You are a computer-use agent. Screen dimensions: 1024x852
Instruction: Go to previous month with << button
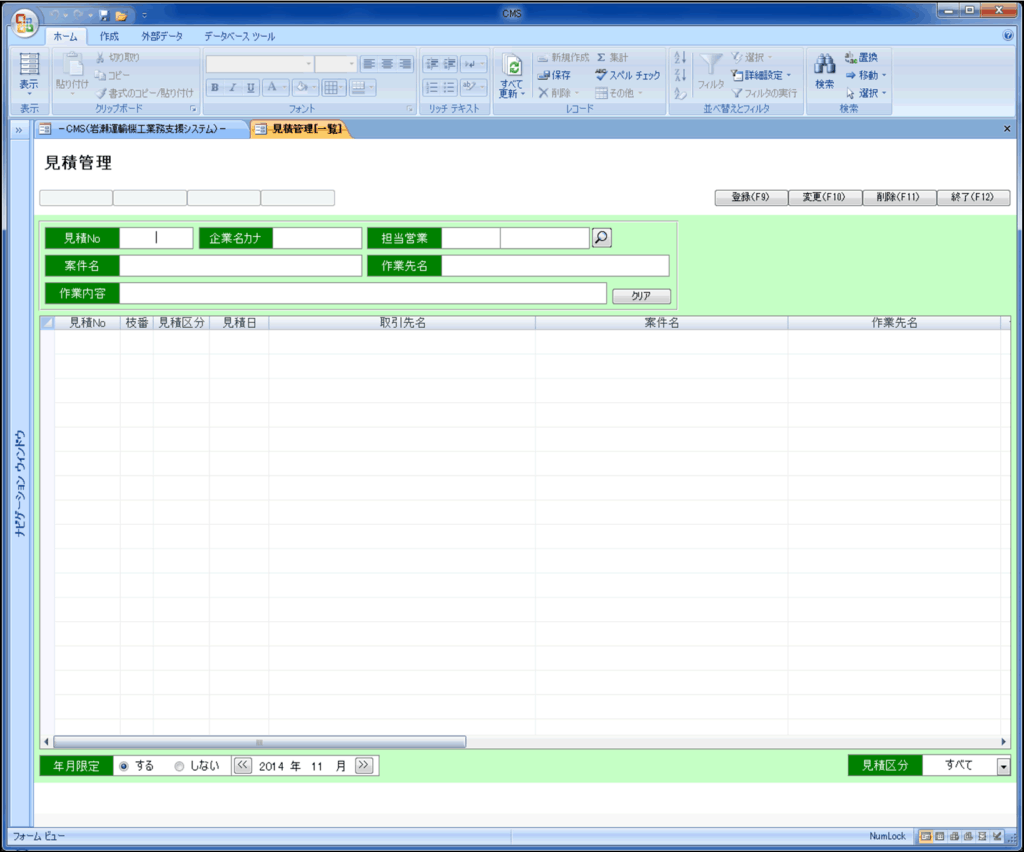242,766
